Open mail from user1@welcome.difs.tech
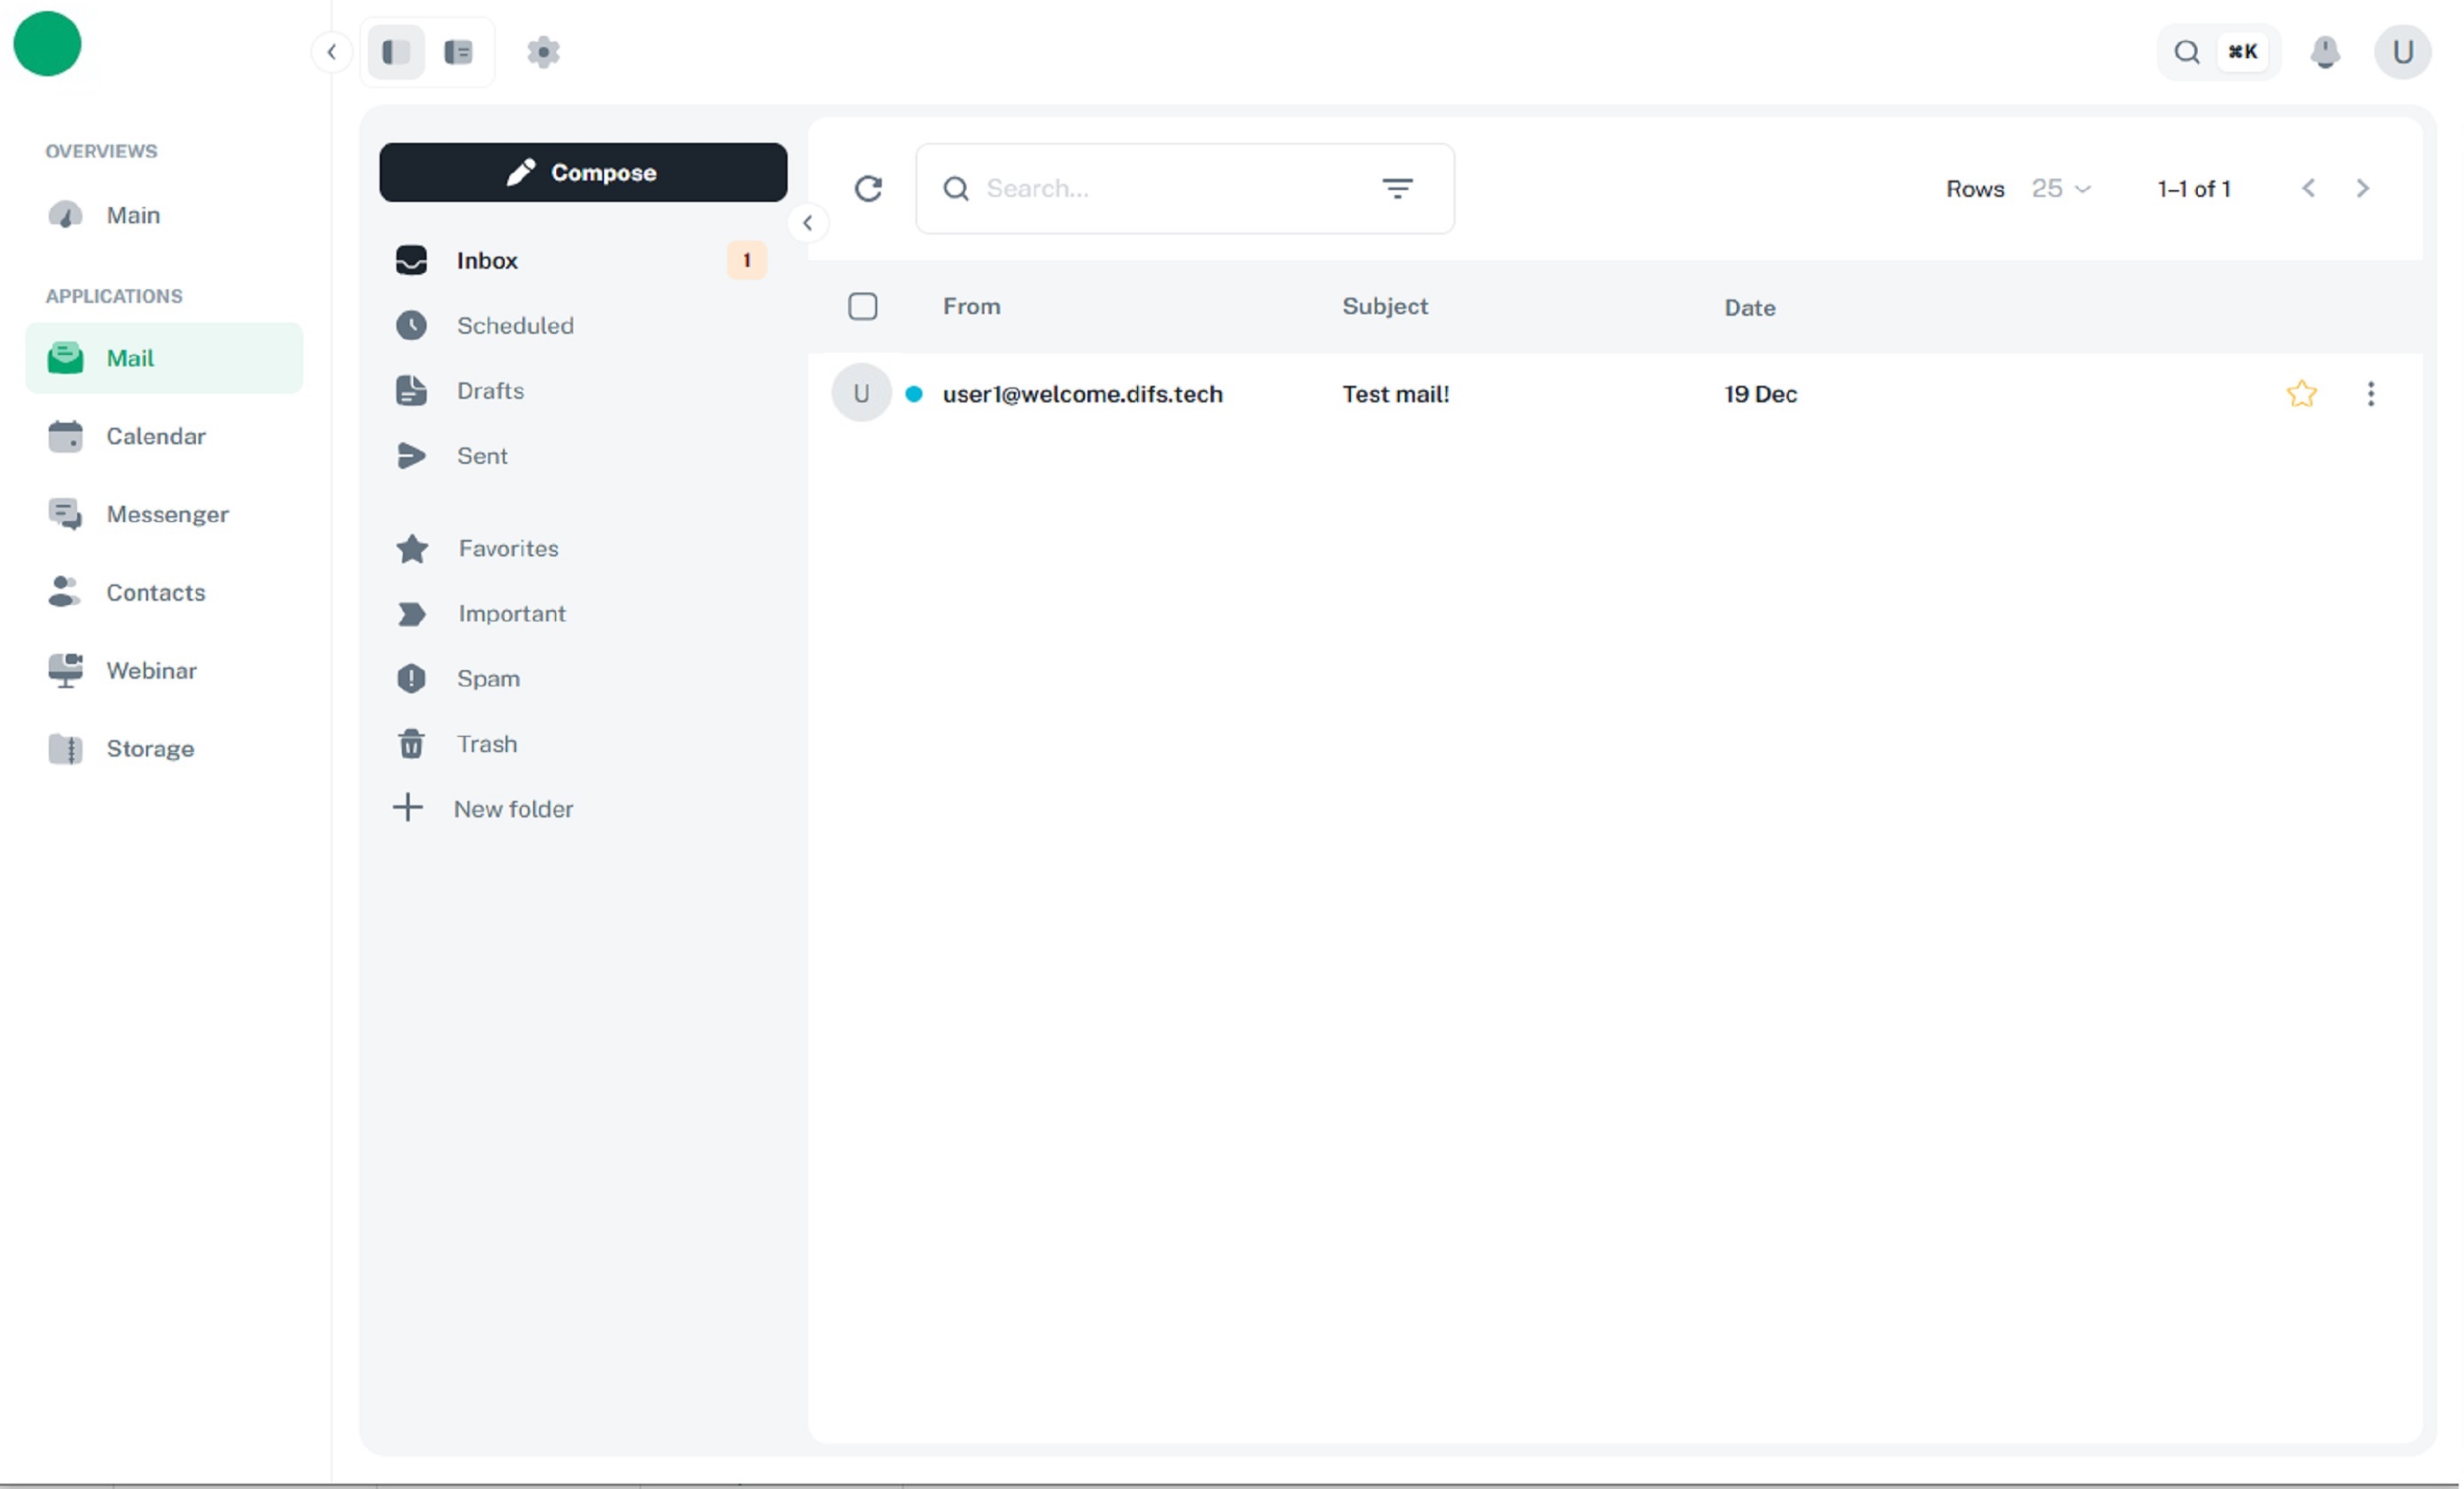Image resolution: width=2464 pixels, height=1489 pixels. [x=1083, y=393]
